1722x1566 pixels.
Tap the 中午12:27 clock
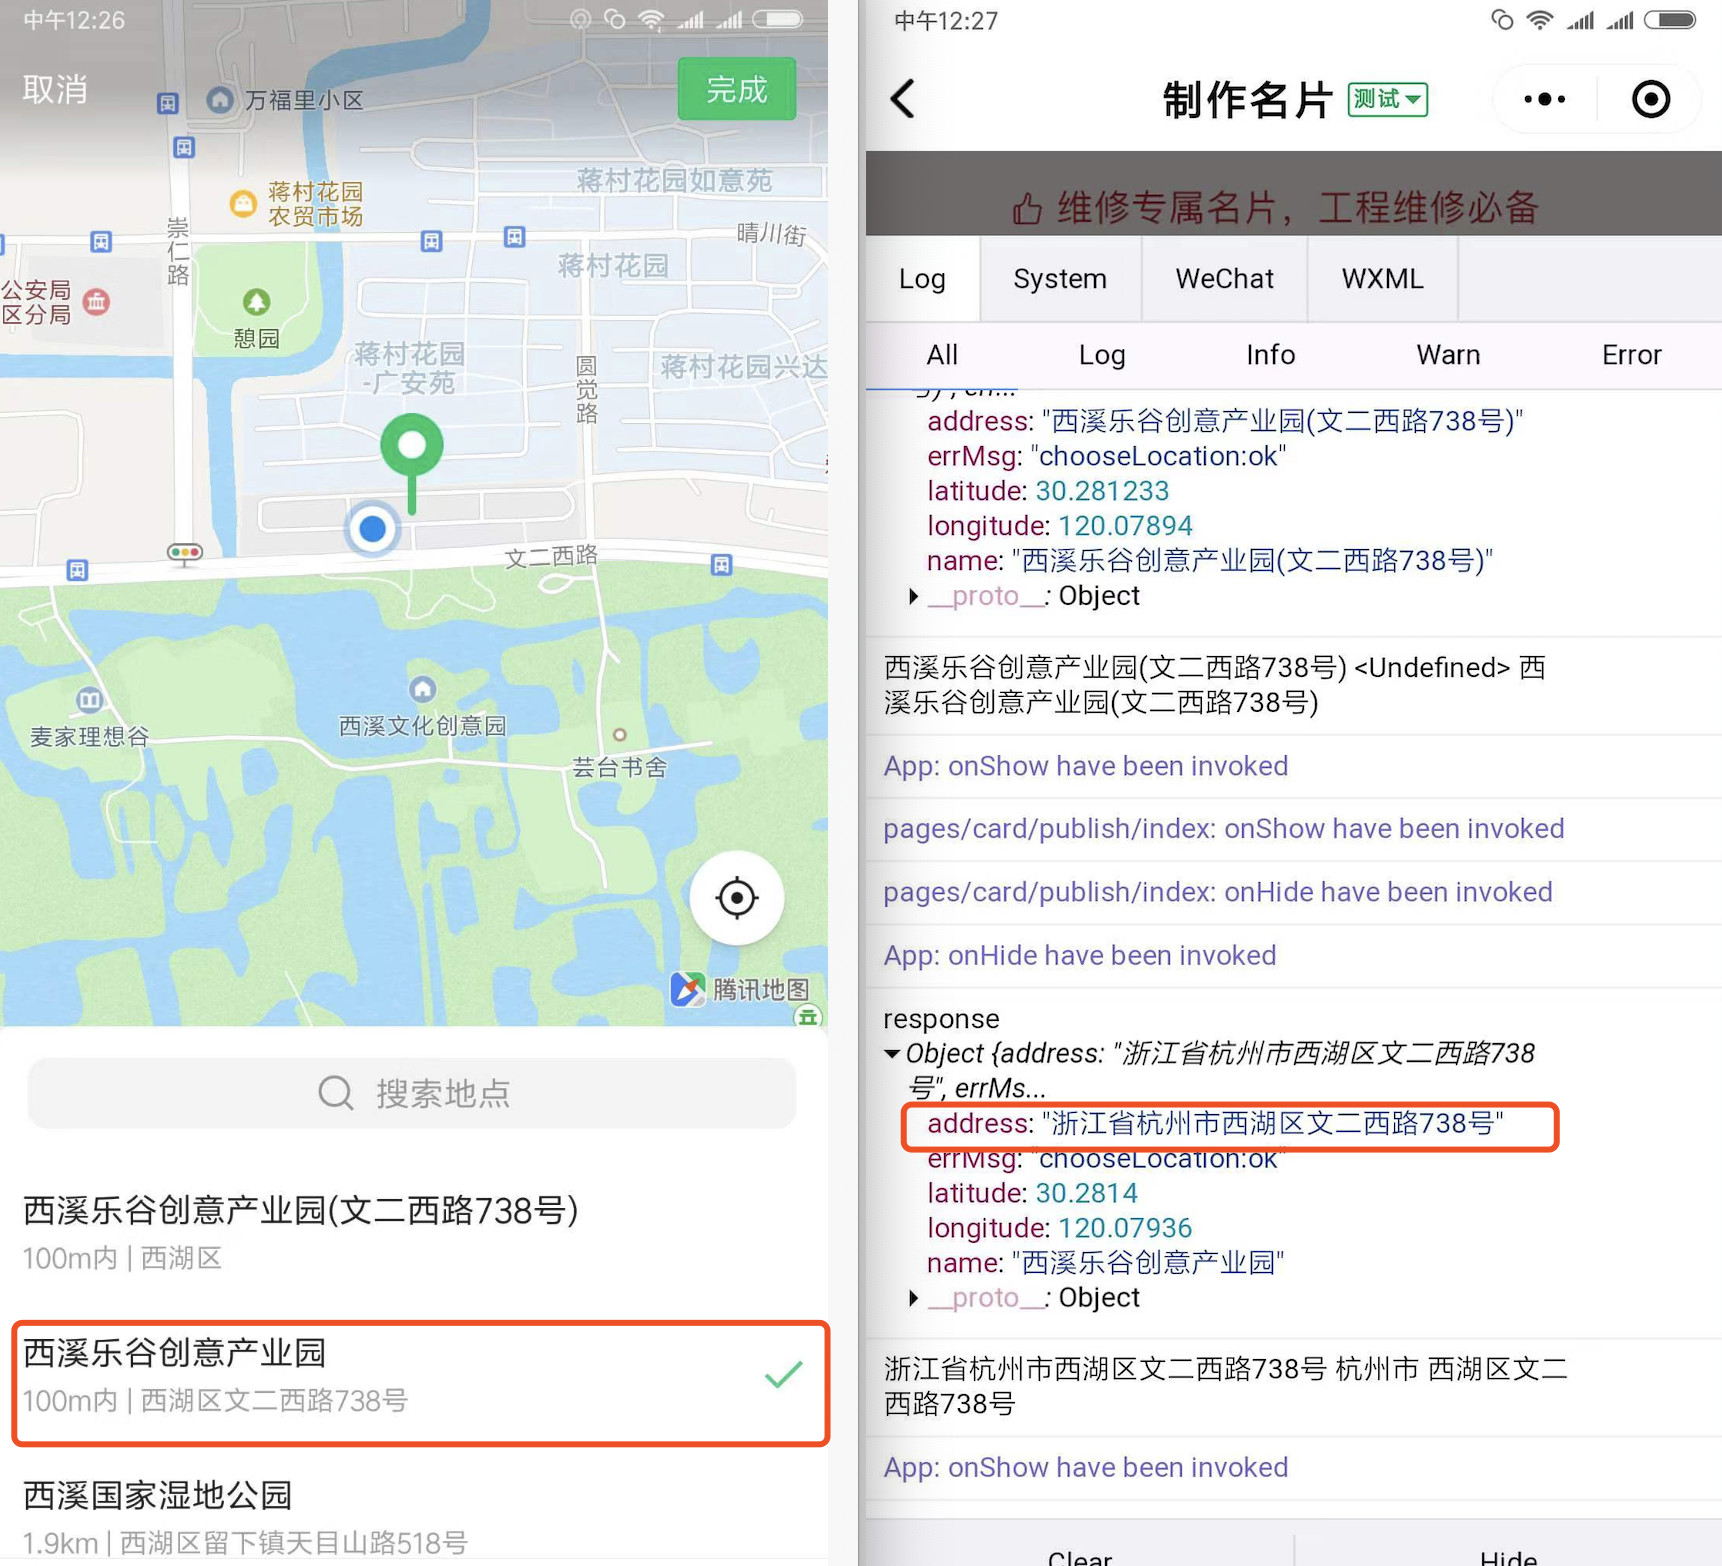click(946, 21)
